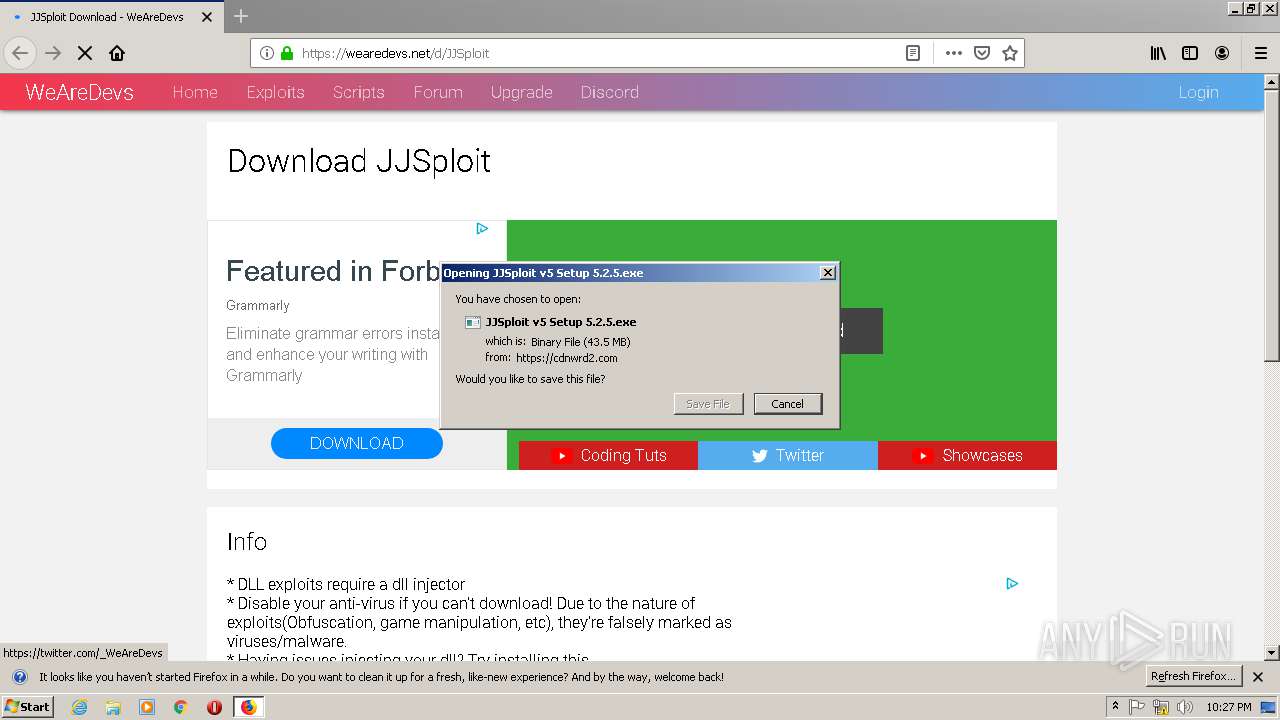
Task: Stop loading the page with X button
Action: pos(85,53)
